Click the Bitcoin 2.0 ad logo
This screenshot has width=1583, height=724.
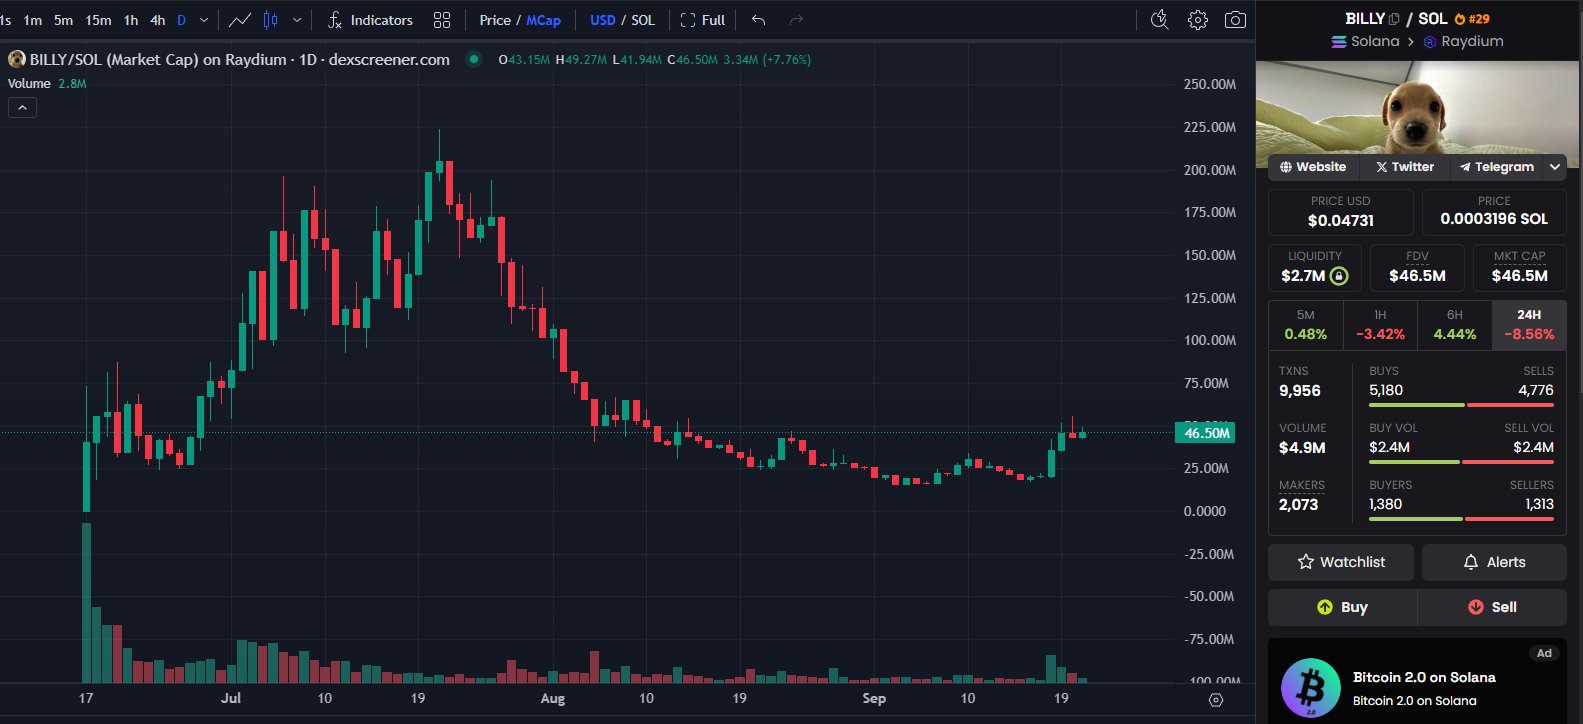point(1310,688)
